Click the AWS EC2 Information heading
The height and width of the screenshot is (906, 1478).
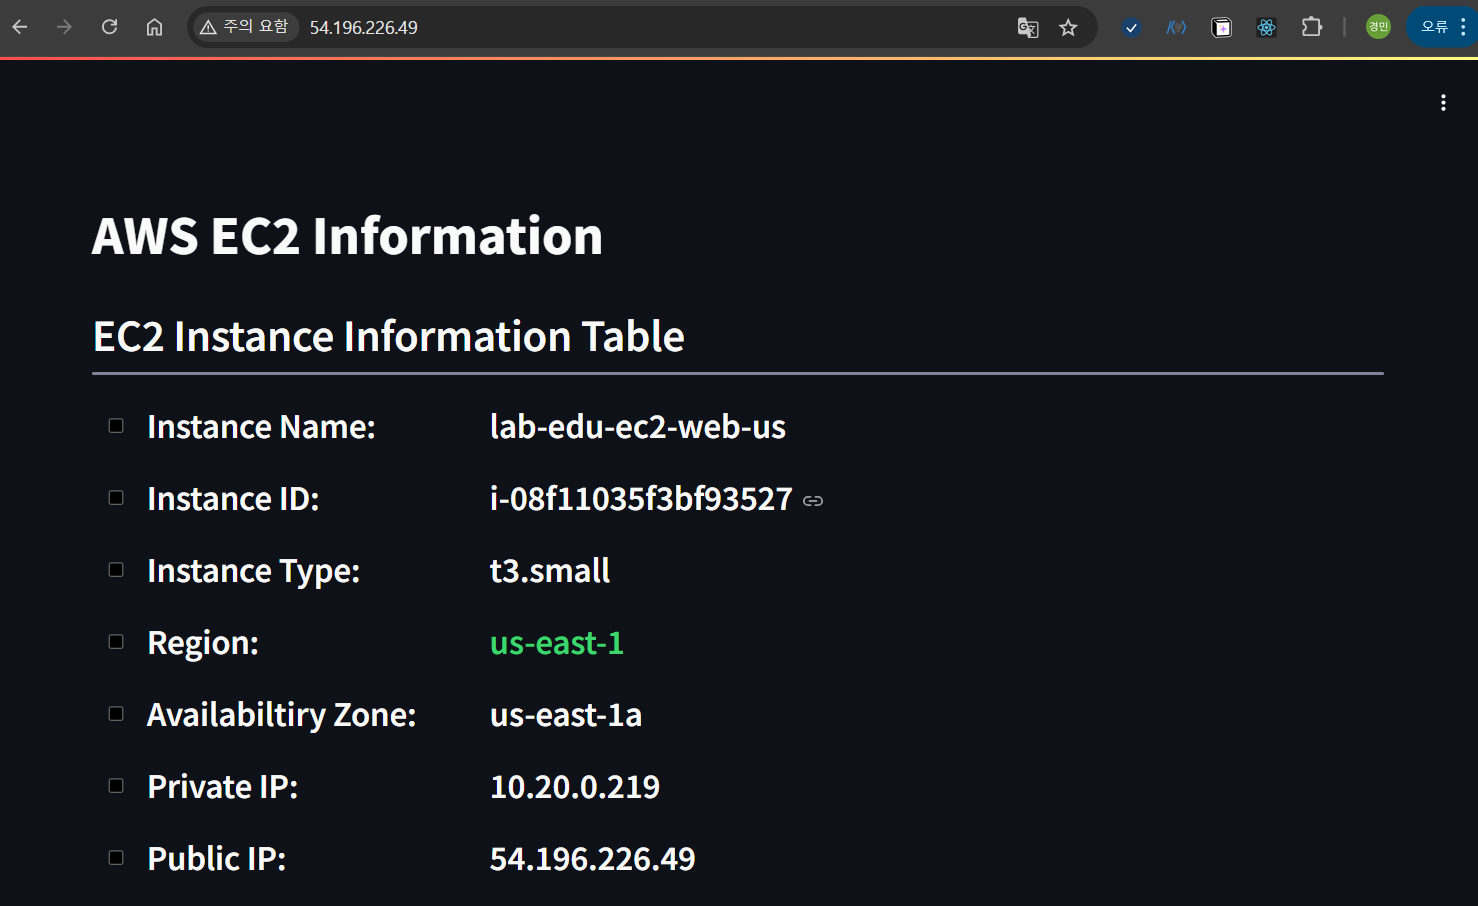pyautogui.click(x=347, y=236)
